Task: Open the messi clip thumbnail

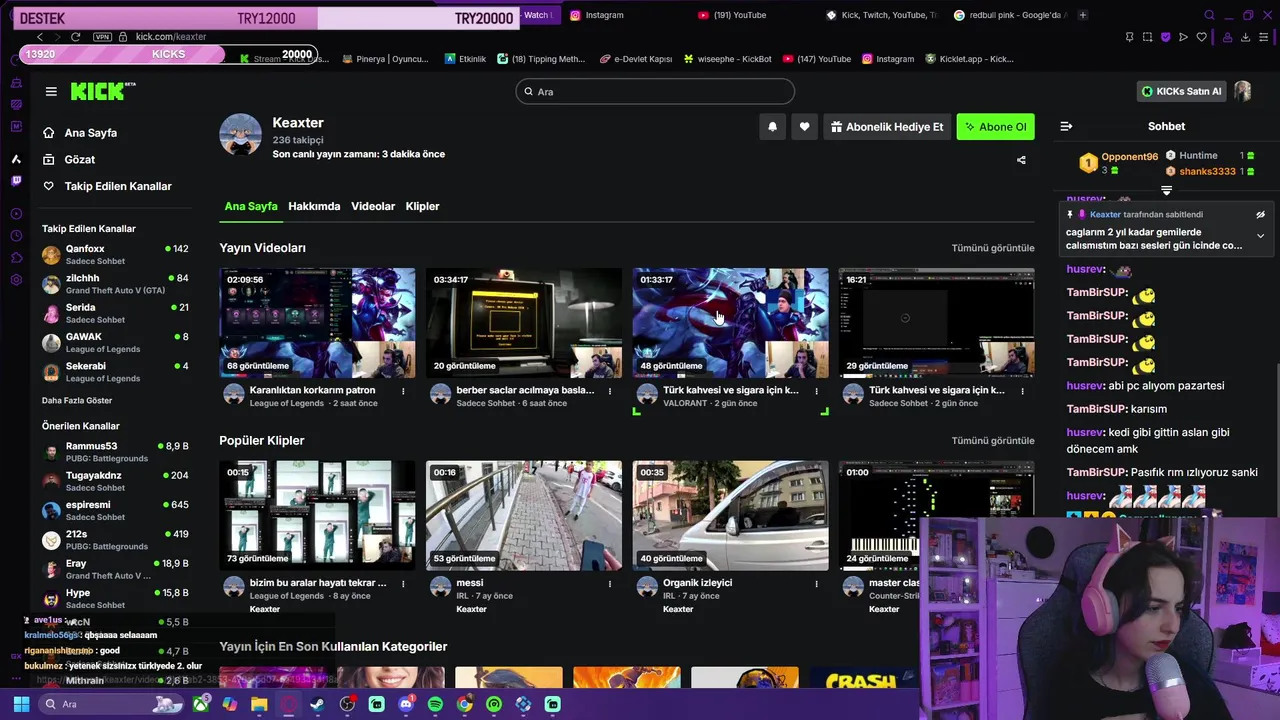Action: 524,515
